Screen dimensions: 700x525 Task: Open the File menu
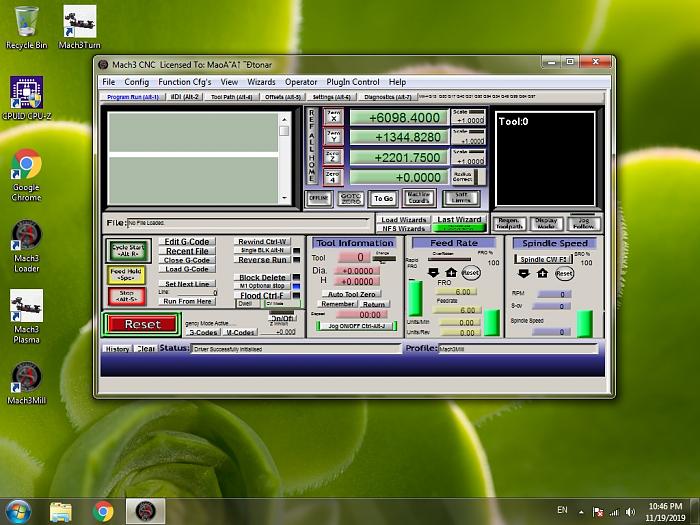tap(108, 82)
